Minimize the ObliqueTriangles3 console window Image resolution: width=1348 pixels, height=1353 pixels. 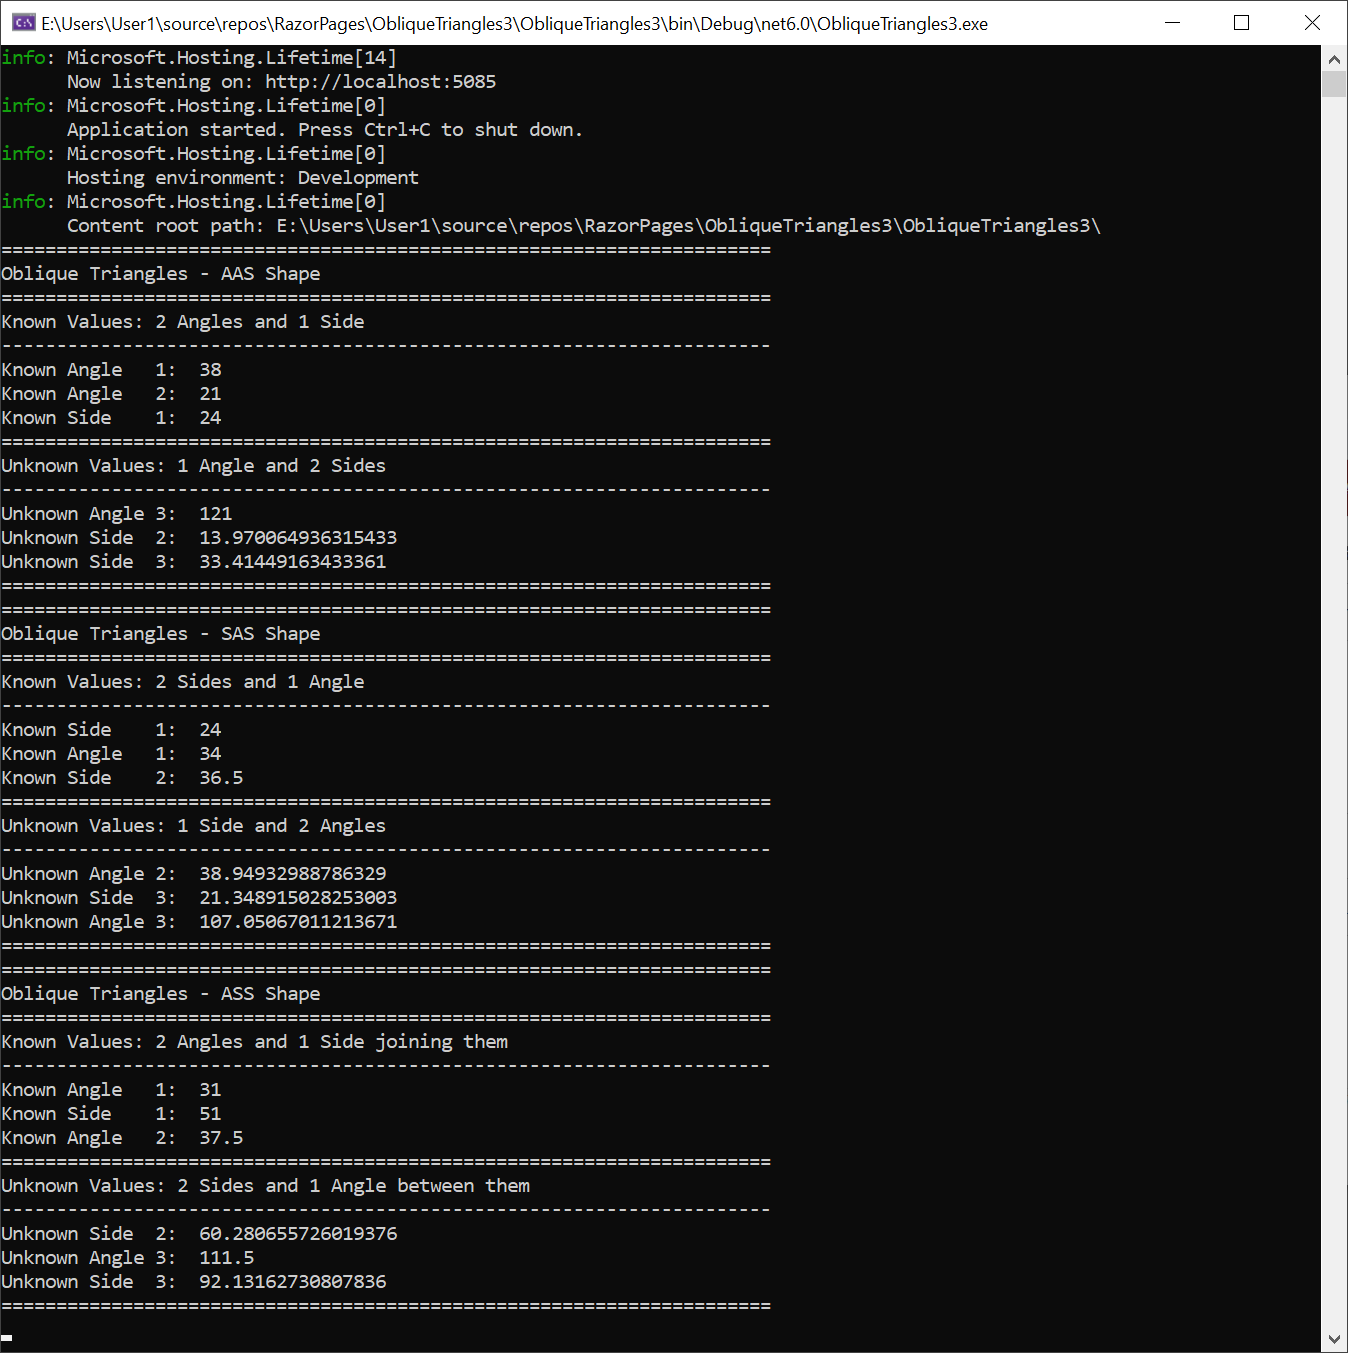click(x=1173, y=23)
